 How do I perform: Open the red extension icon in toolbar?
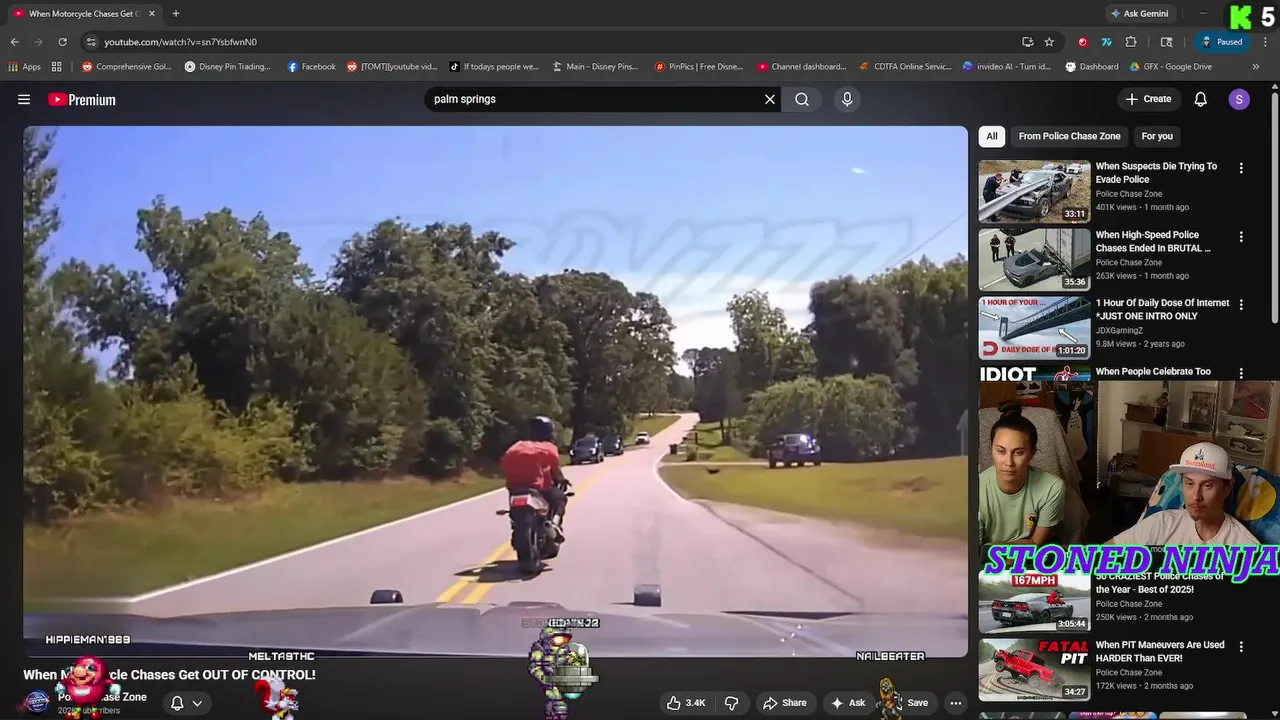[1082, 42]
